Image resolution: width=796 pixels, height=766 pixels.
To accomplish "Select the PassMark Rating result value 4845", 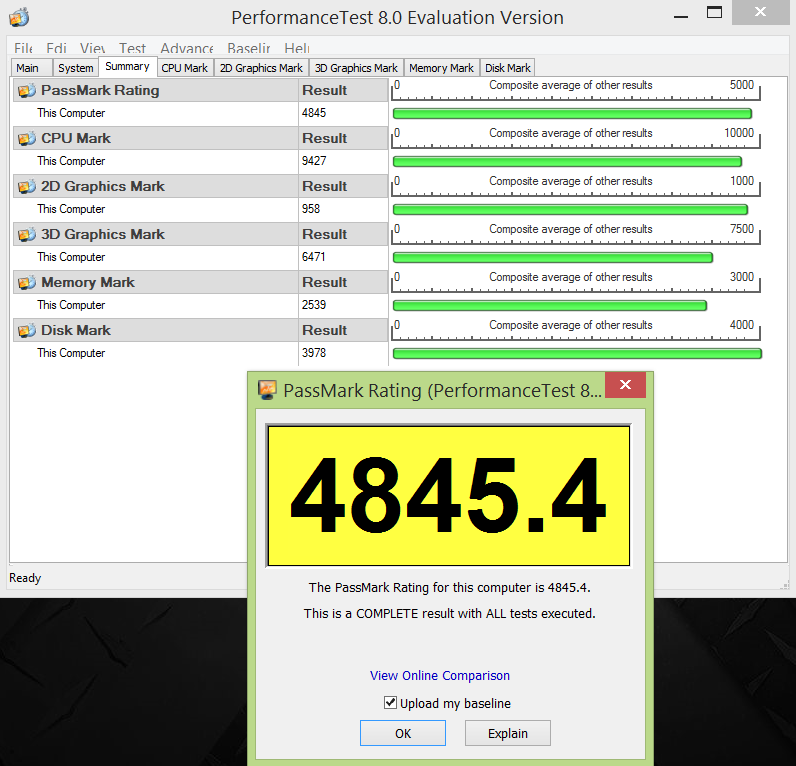I will [x=314, y=113].
